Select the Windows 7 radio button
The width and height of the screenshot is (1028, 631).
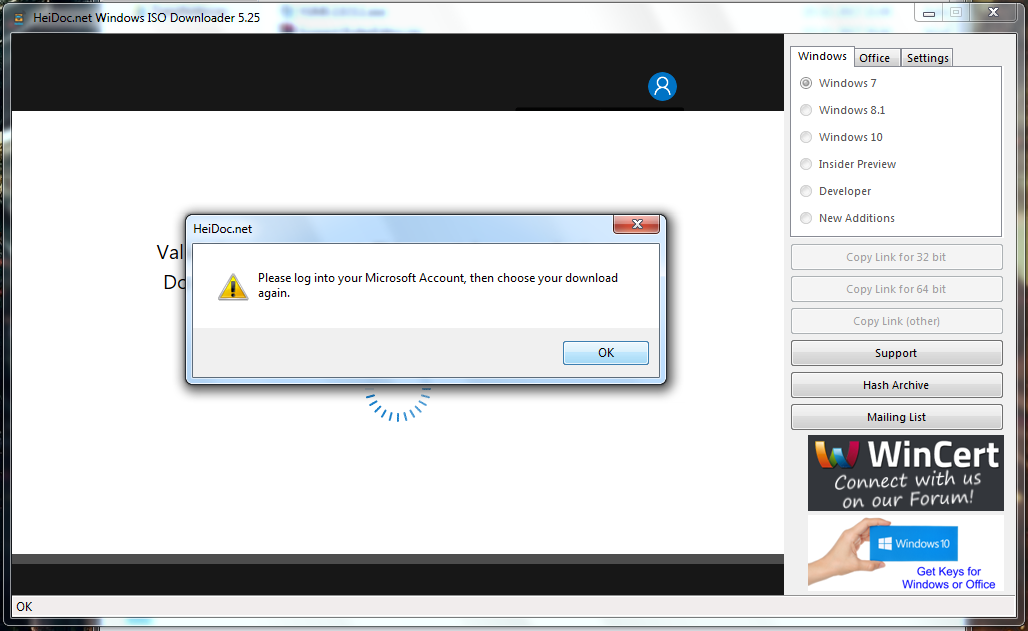tap(806, 83)
